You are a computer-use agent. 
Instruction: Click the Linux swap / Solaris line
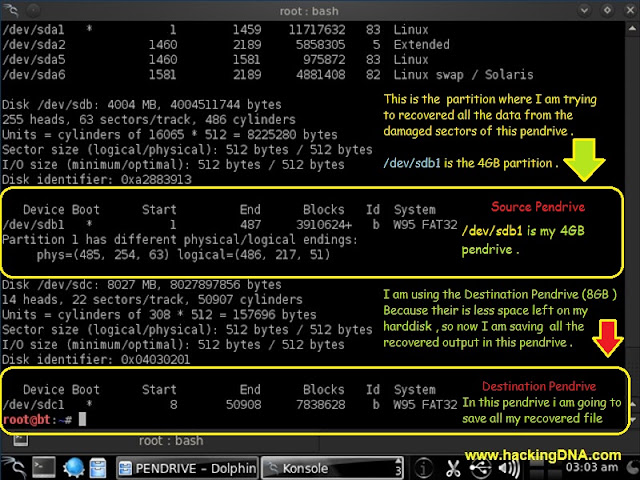click(x=268, y=75)
